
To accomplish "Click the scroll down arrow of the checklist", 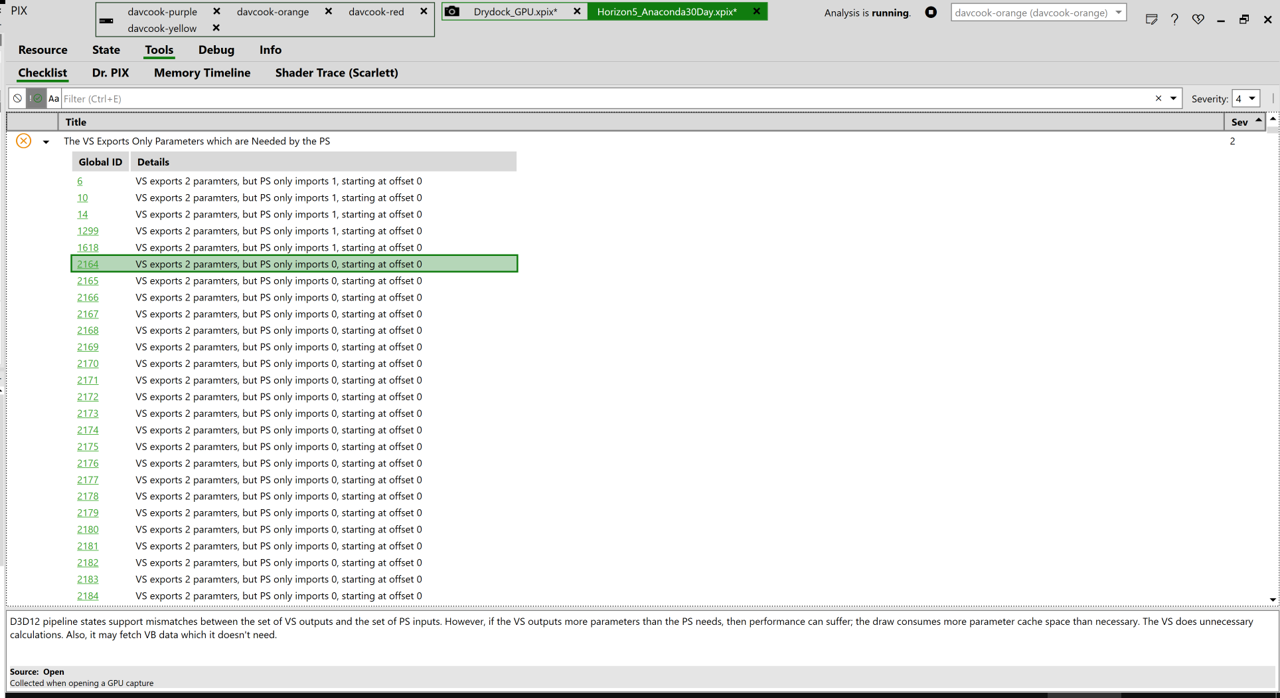I will click(1272, 600).
